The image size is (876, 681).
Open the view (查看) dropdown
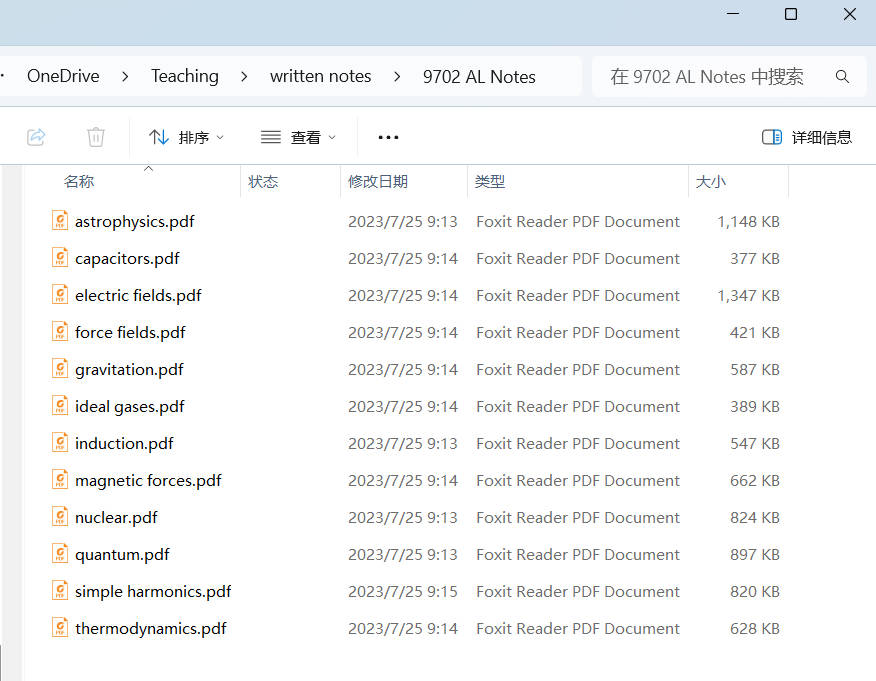(298, 137)
